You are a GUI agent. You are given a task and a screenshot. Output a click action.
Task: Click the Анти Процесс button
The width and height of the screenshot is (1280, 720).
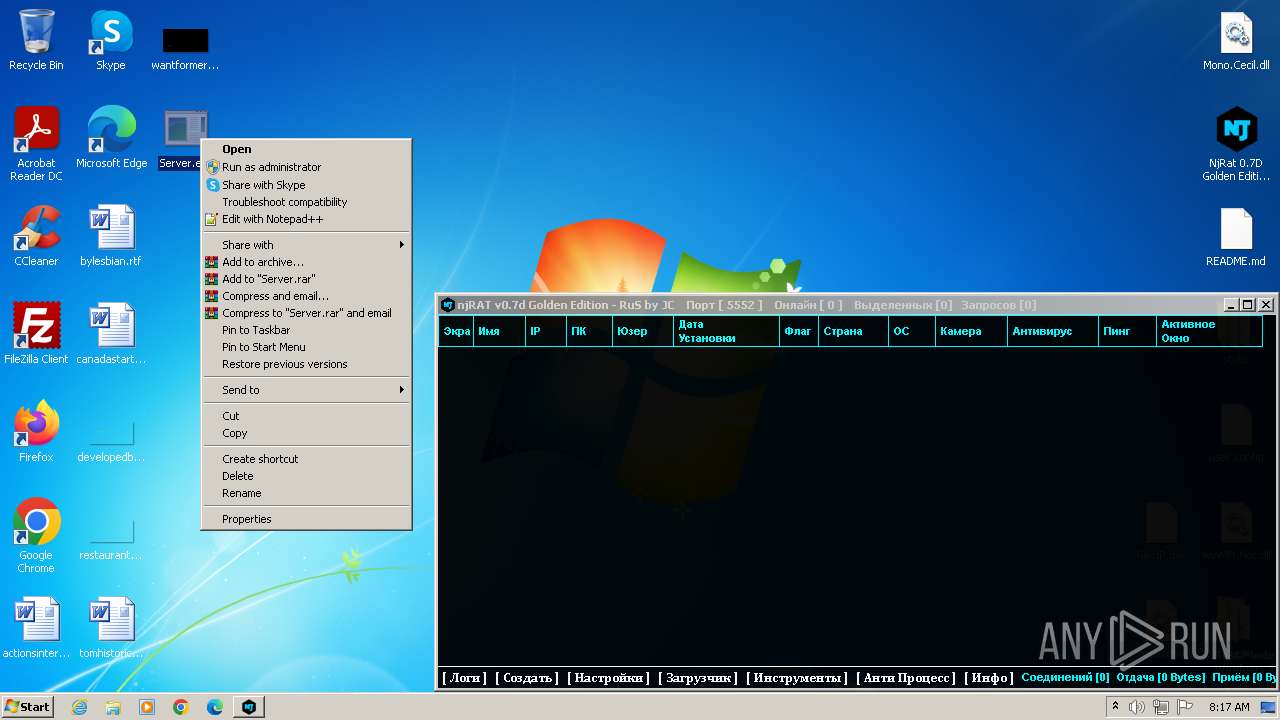click(x=906, y=678)
